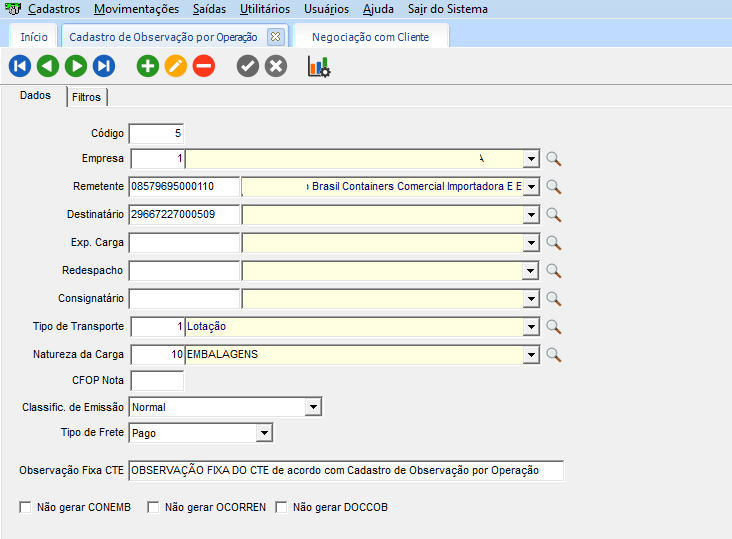Edit record with orange pencil icon
732x539 pixels.
coord(176,66)
